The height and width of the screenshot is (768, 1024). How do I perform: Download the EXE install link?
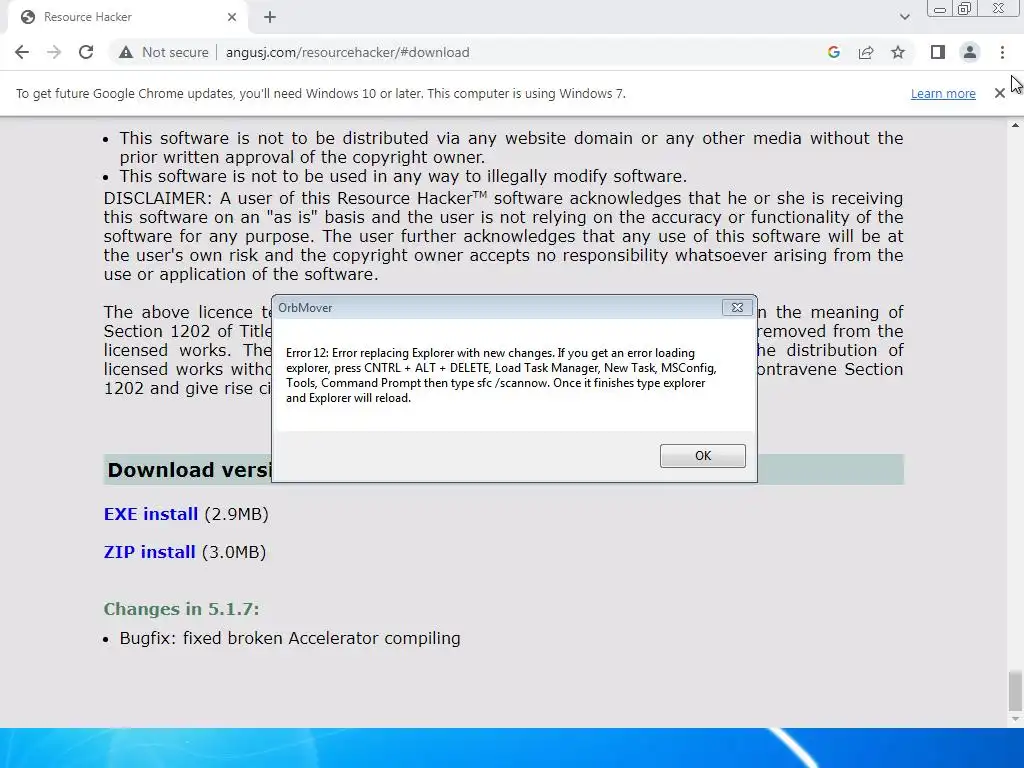click(x=151, y=514)
